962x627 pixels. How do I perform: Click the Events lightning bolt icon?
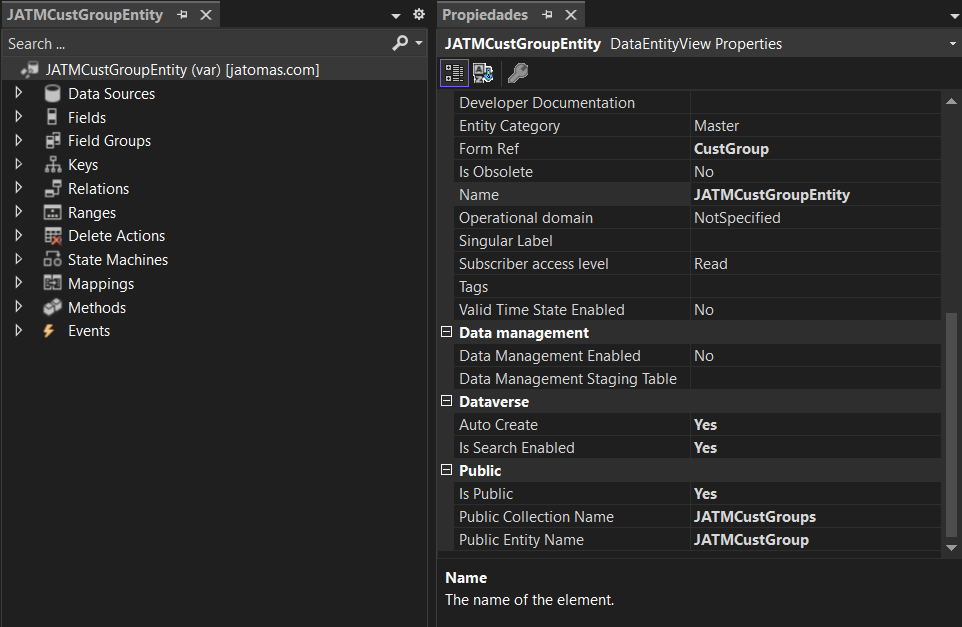click(49, 331)
